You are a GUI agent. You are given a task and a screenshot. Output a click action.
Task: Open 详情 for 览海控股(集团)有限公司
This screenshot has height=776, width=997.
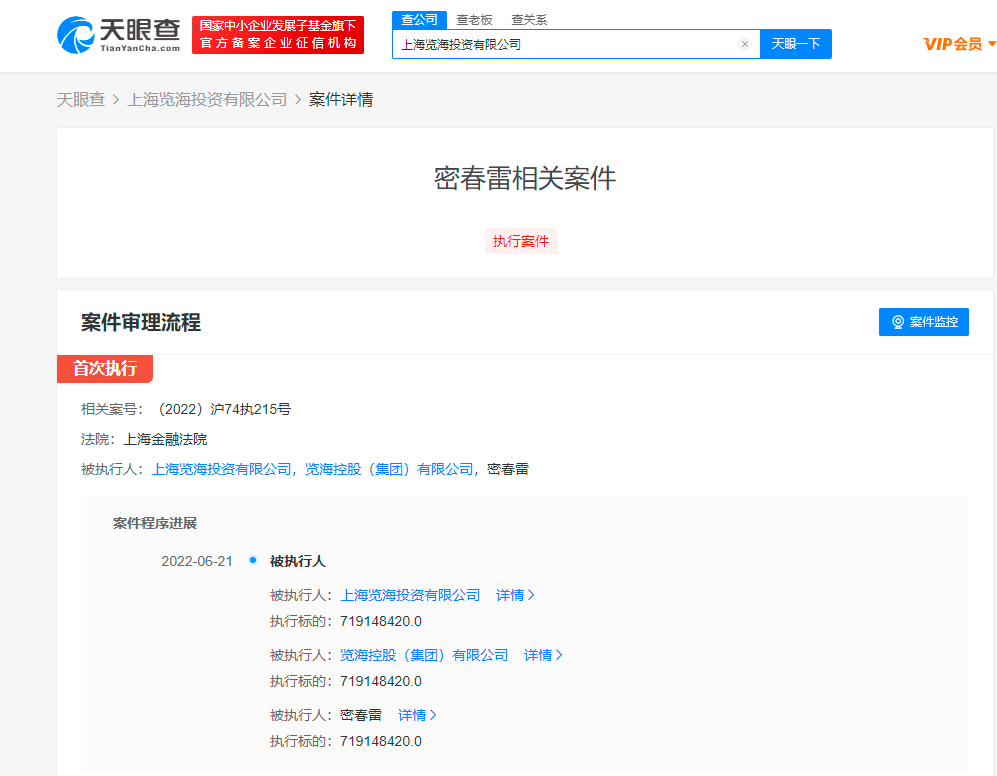(543, 655)
